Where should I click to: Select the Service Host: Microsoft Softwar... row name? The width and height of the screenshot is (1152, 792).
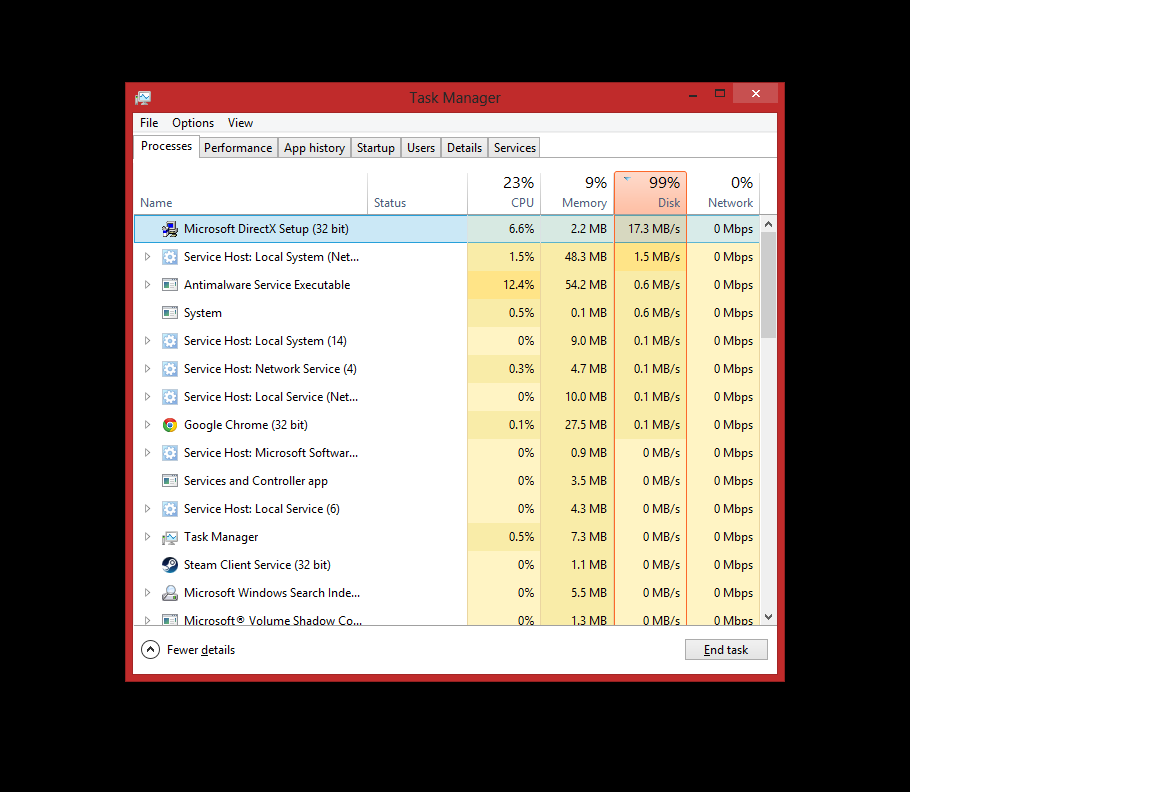click(x=271, y=453)
